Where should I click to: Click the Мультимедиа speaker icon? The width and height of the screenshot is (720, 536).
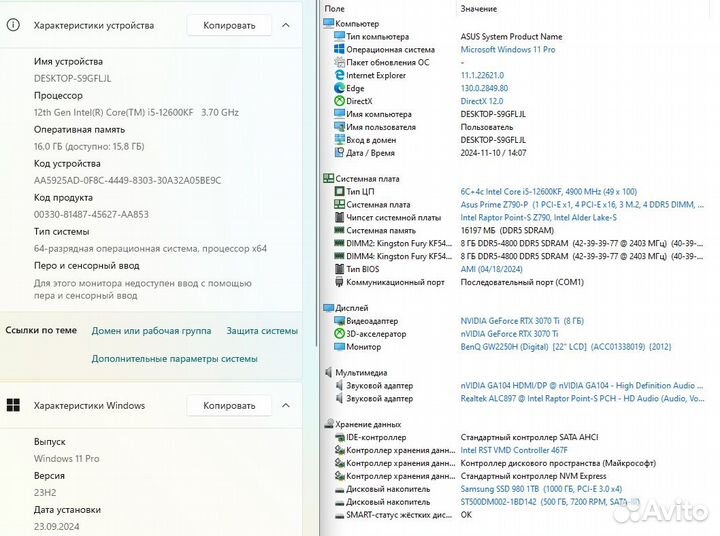click(328, 372)
